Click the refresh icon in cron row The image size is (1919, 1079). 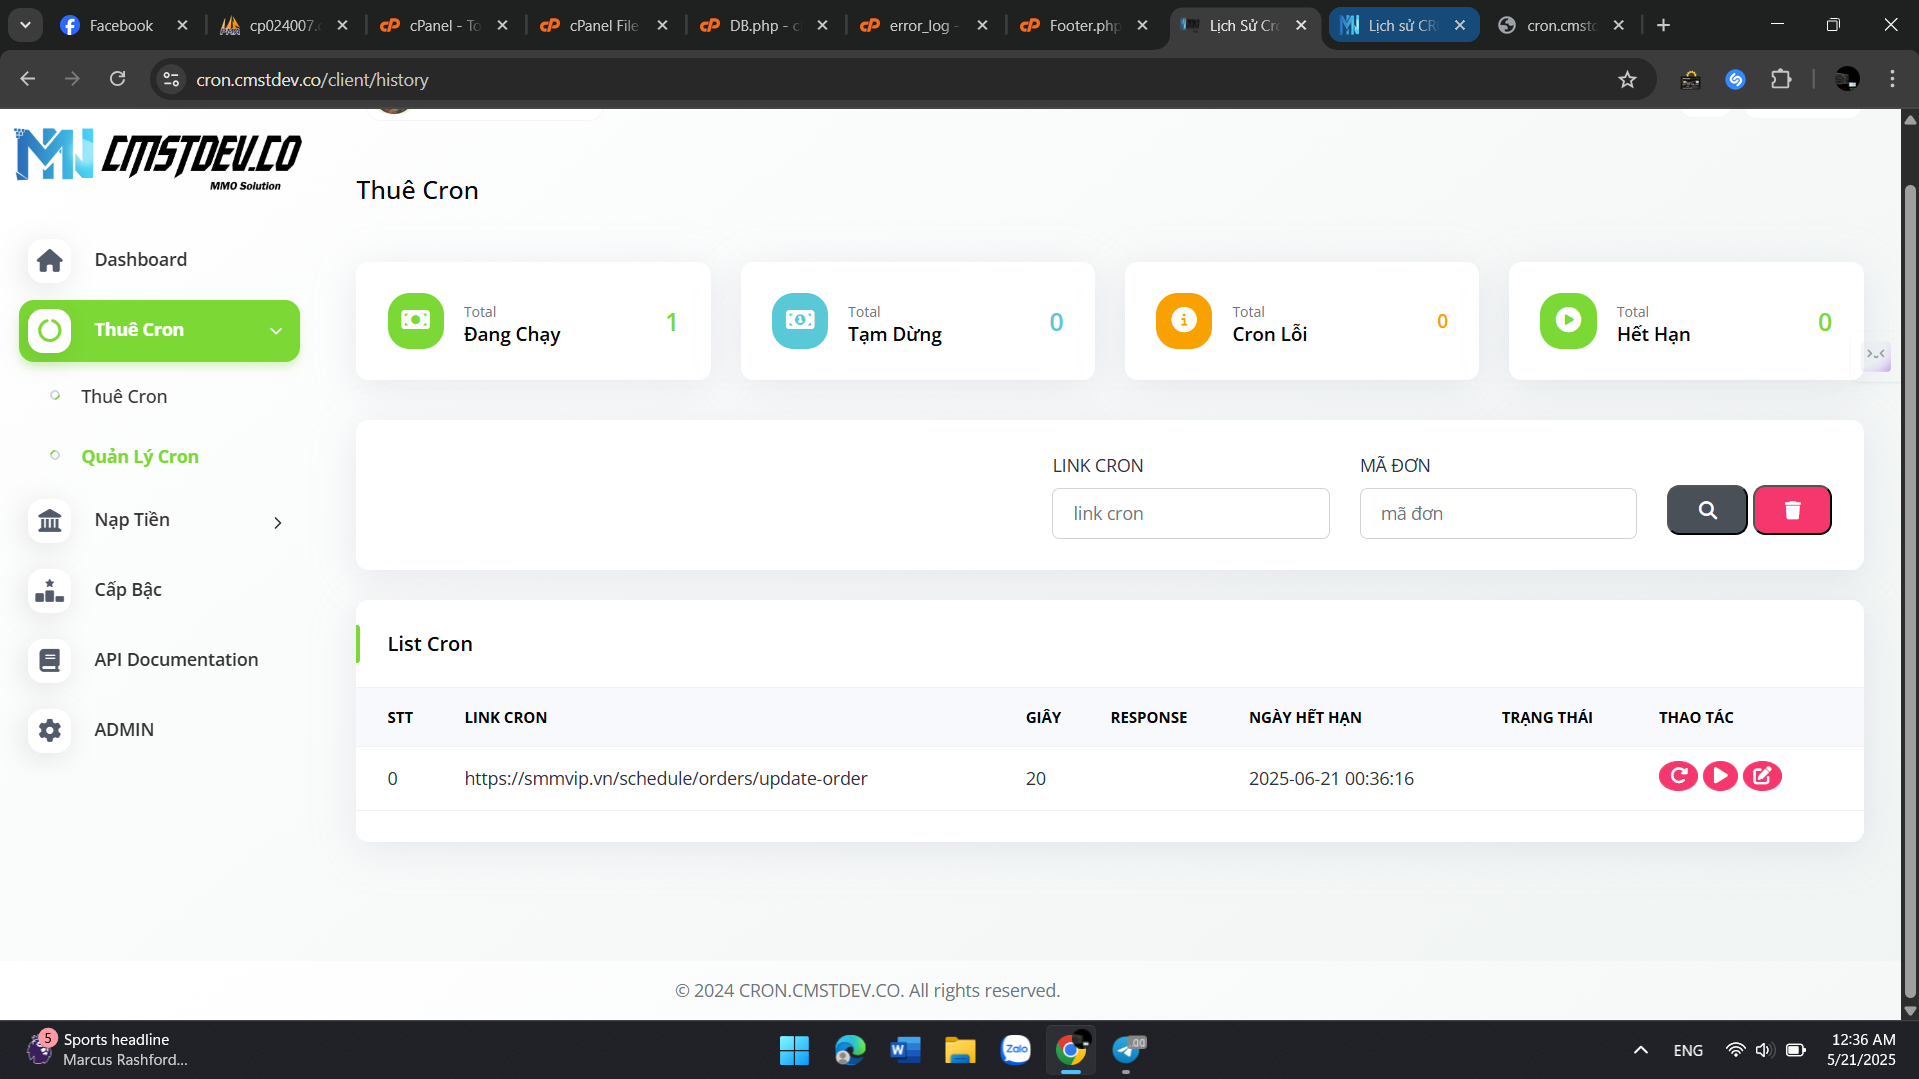[1678, 776]
